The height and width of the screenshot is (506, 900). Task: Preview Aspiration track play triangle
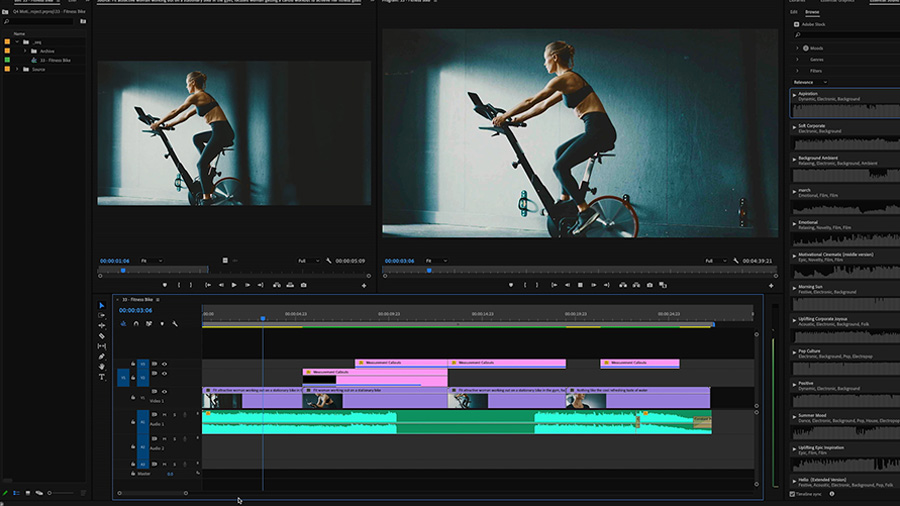(x=794, y=95)
